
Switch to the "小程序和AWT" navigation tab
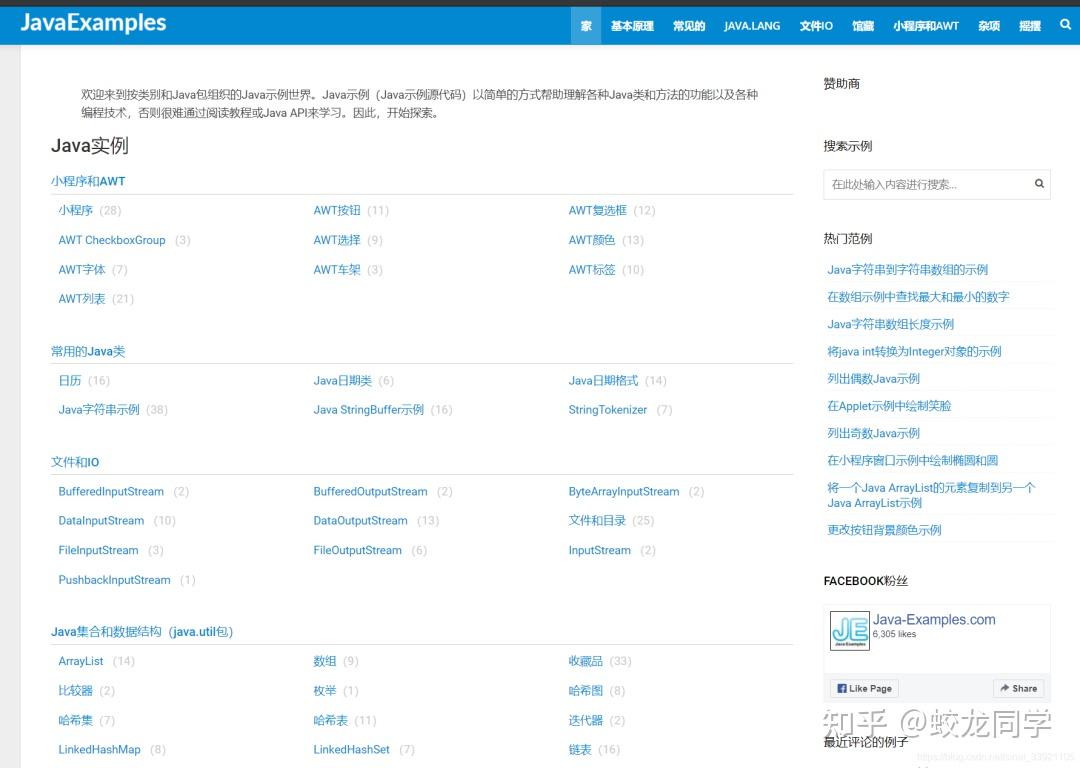pos(925,25)
